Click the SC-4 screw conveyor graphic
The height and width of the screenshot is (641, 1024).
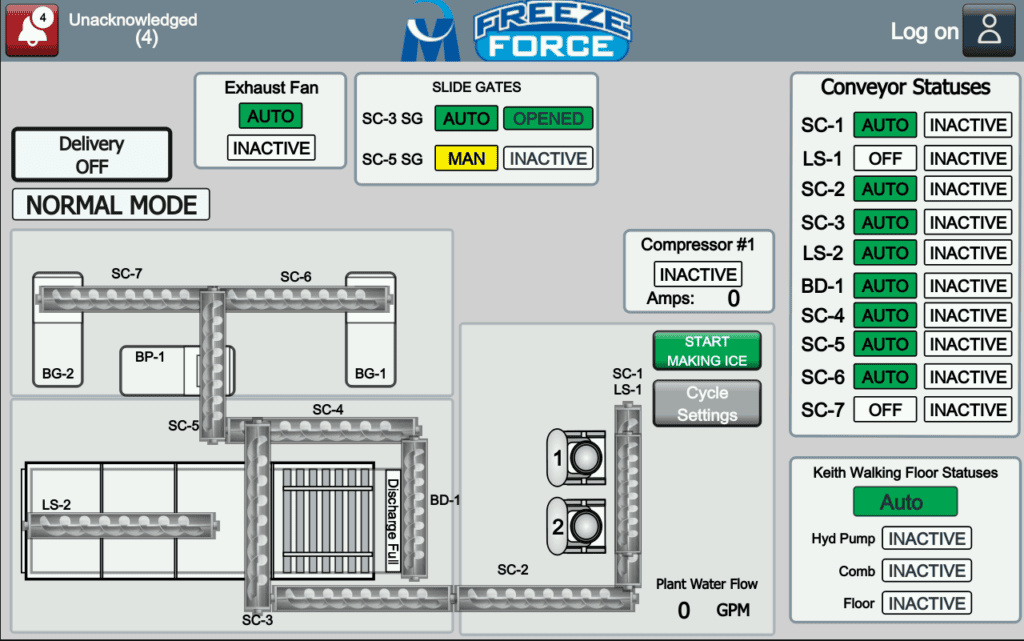(323, 430)
